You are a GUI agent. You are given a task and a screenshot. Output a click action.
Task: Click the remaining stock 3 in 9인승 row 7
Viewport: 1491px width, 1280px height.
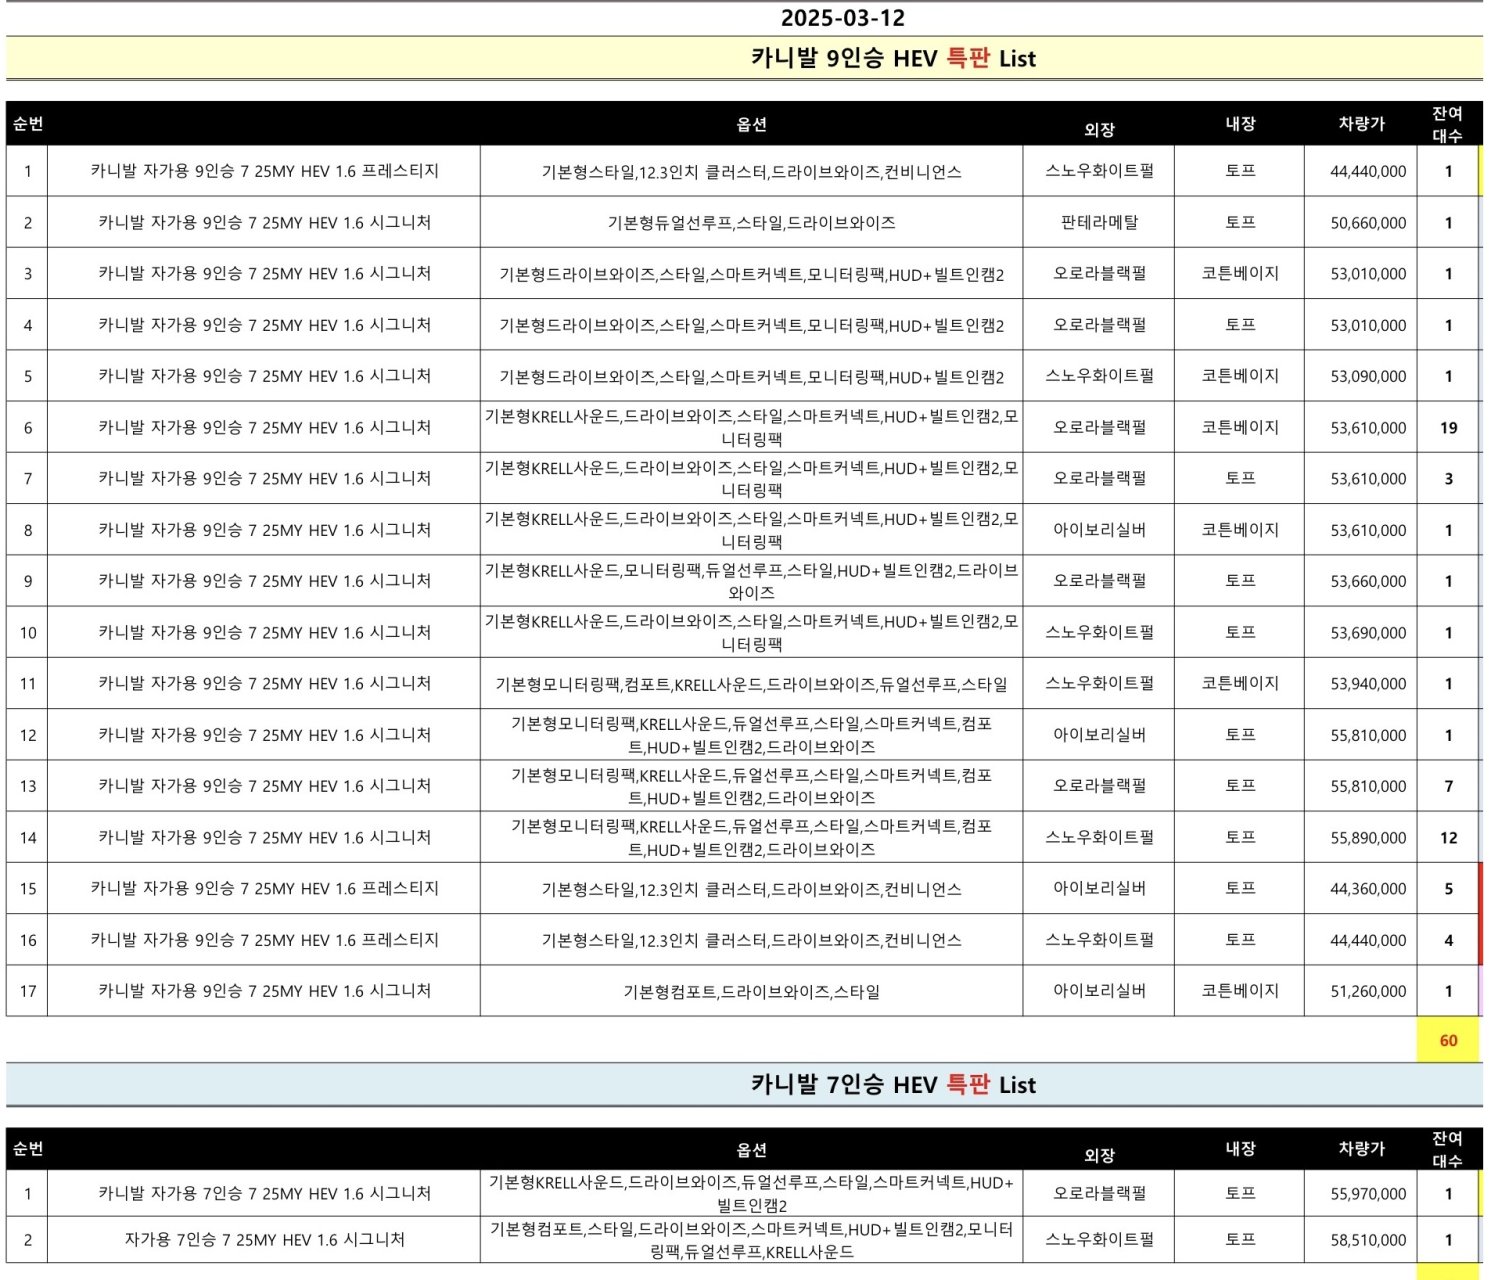pyautogui.click(x=1448, y=479)
